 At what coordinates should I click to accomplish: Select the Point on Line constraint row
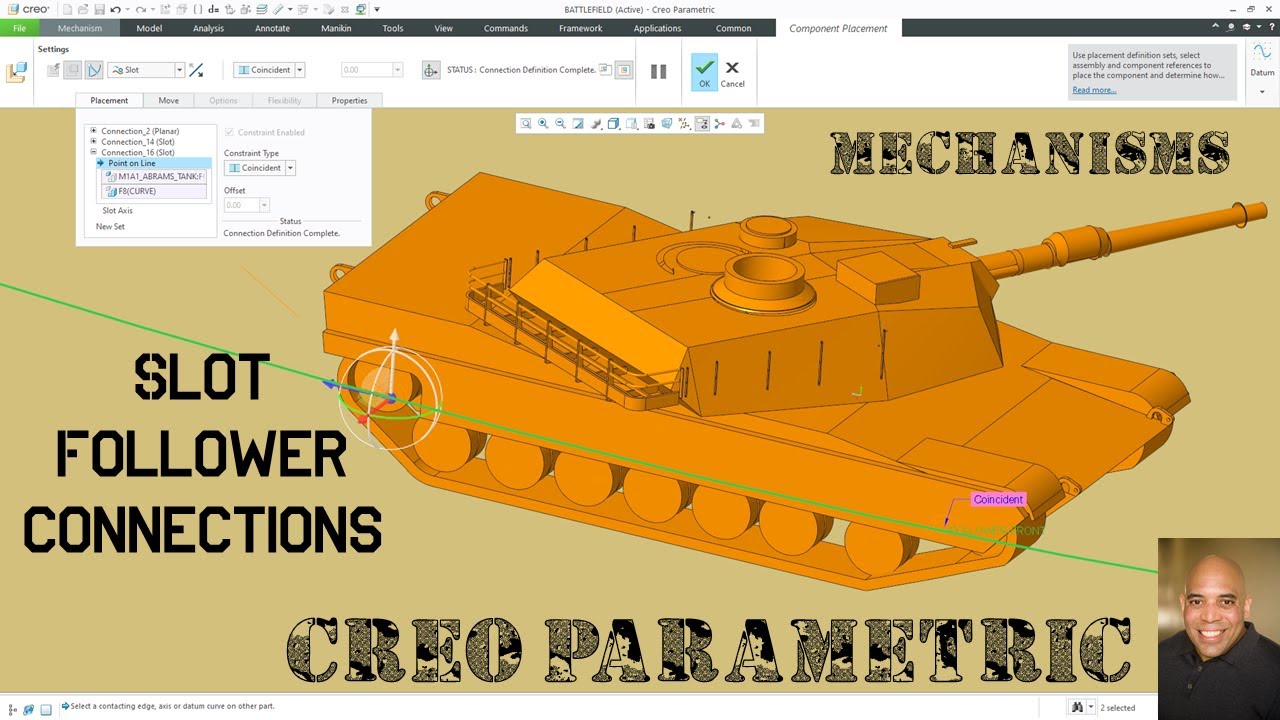point(154,163)
